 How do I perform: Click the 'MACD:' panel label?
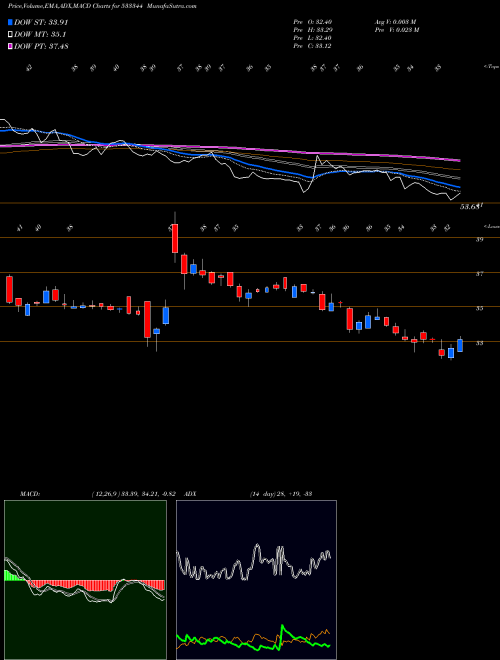pyautogui.click(x=30, y=494)
